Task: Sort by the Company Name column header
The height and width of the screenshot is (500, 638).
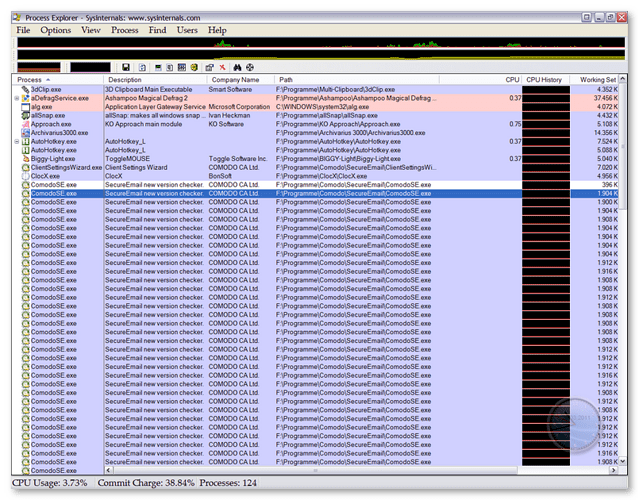Action: pyautogui.click(x=240, y=80)
